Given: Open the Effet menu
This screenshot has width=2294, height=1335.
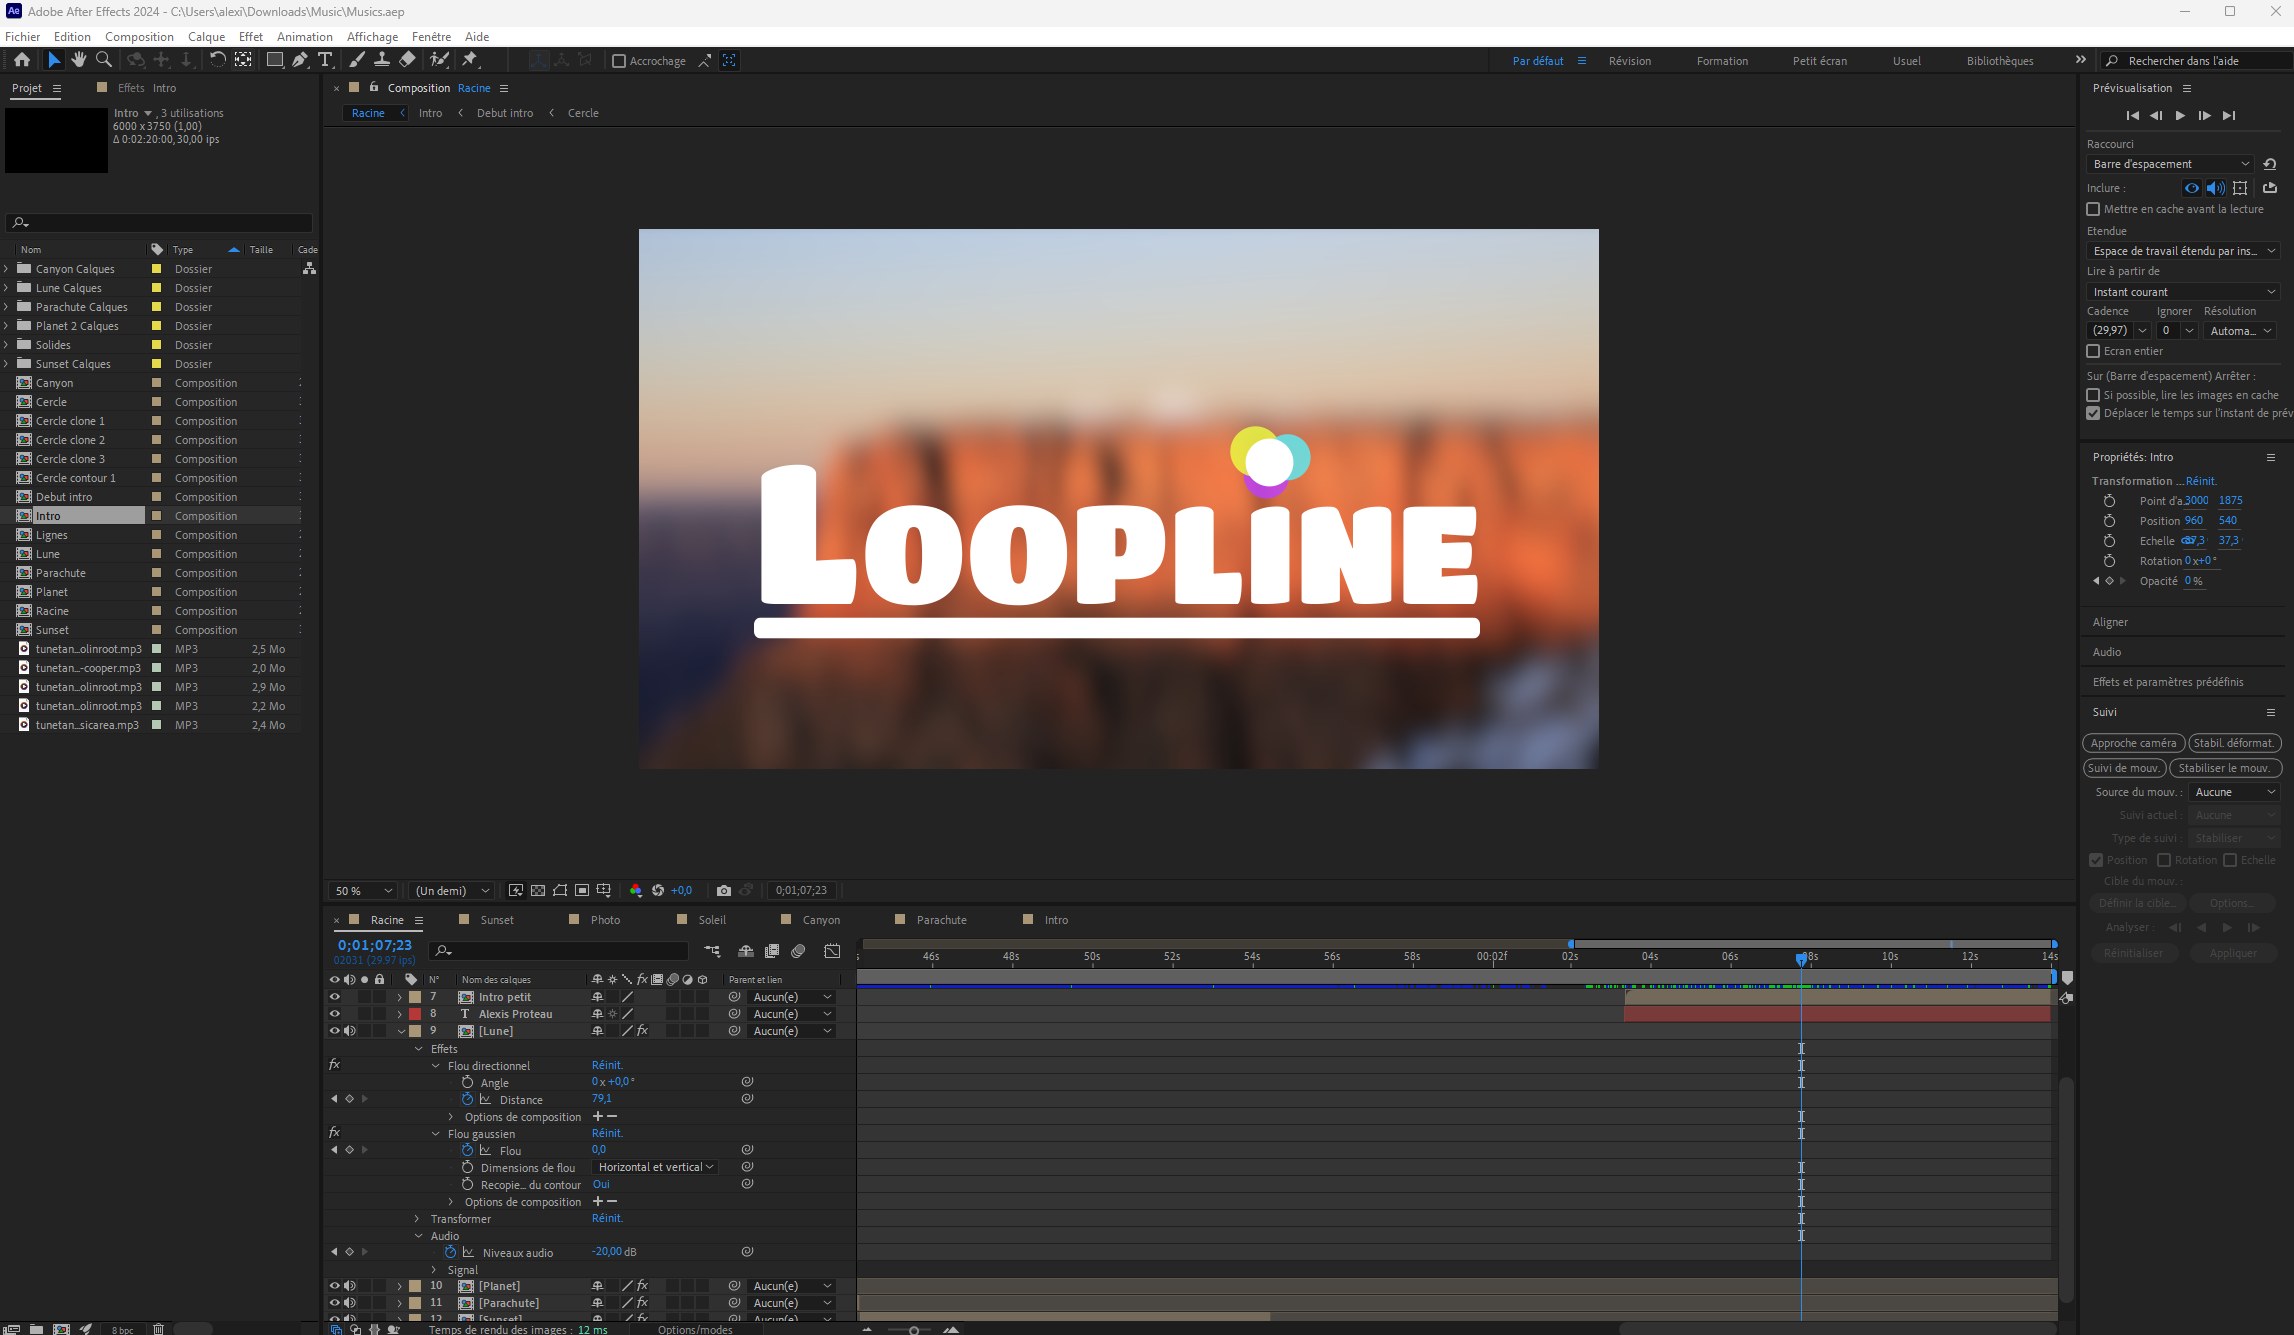Looking at the screenshot, I should [251, 36].
